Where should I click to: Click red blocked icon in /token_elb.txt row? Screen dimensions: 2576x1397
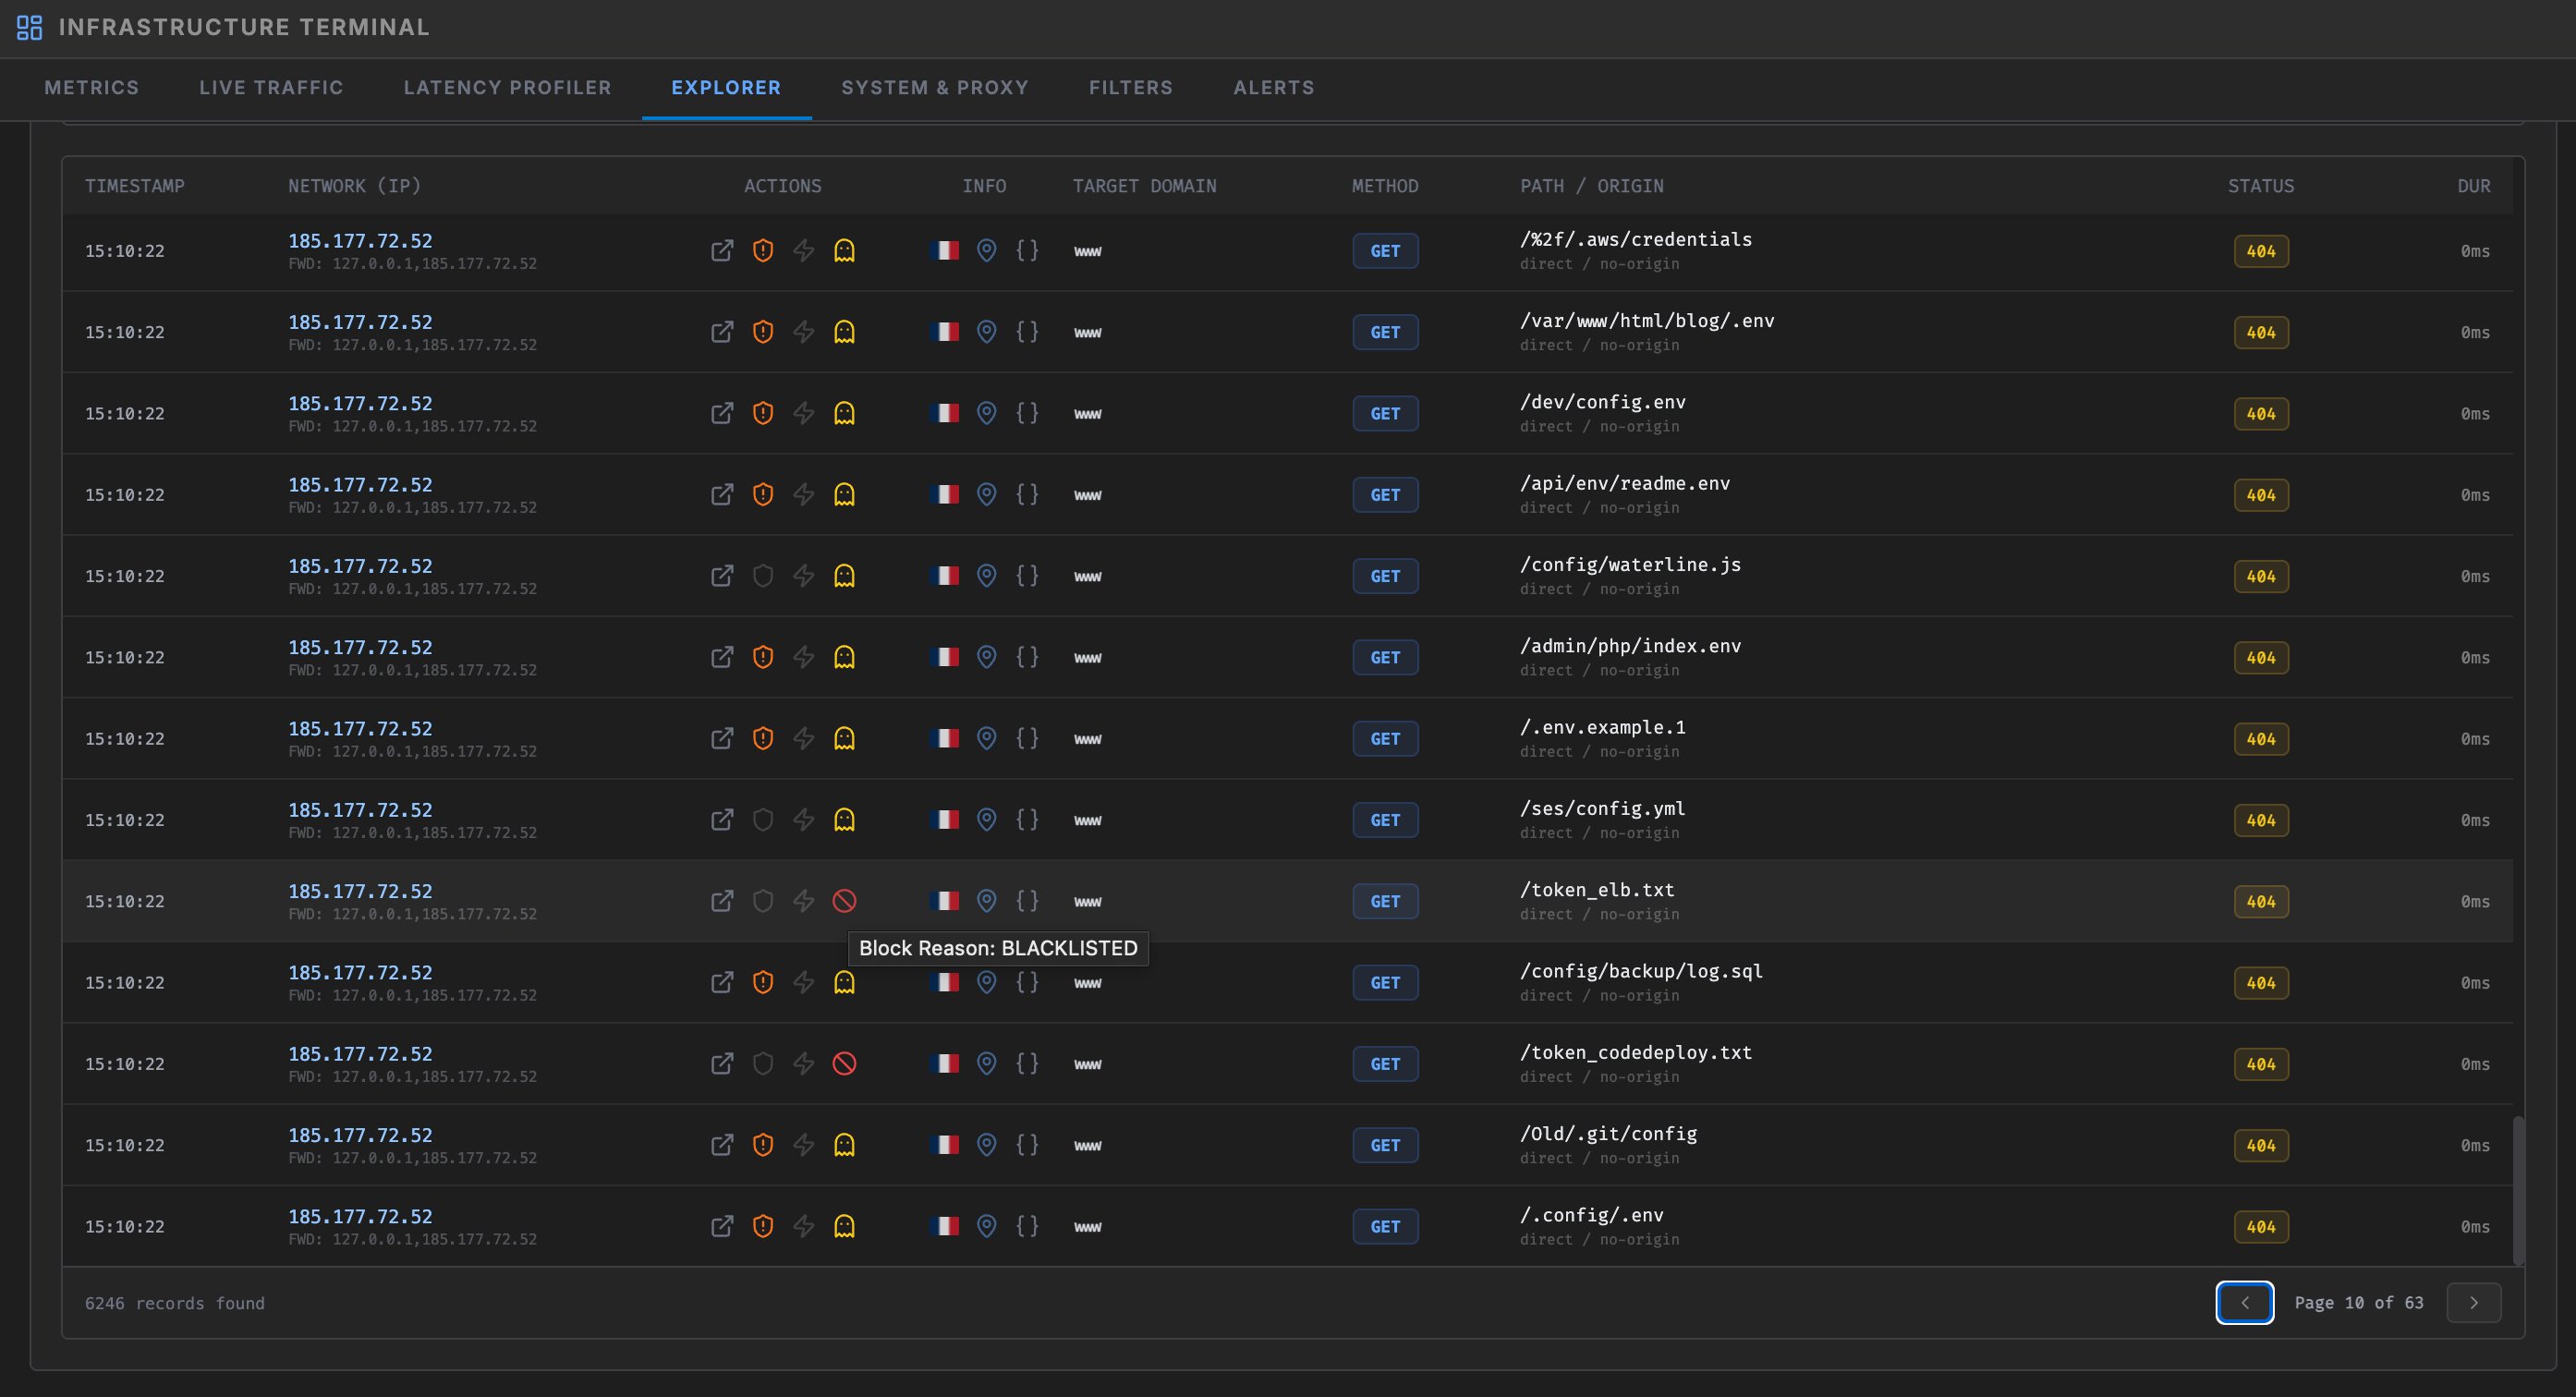tap(845, 901)
